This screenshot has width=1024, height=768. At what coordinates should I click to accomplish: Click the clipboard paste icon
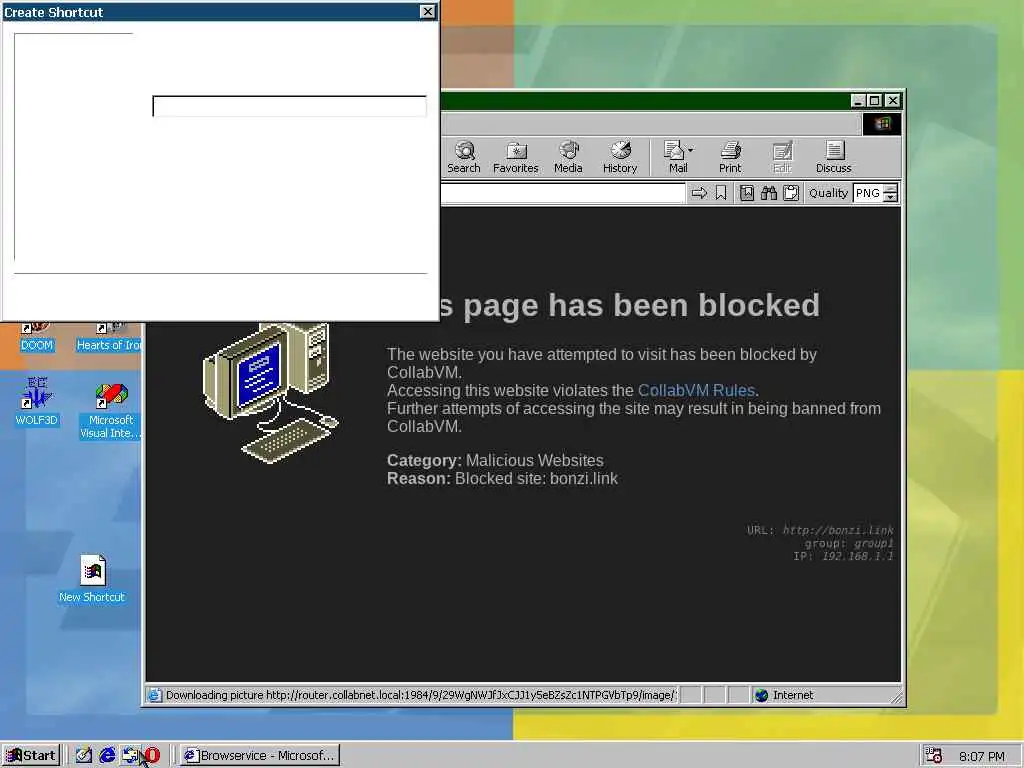tap(791, 193)
